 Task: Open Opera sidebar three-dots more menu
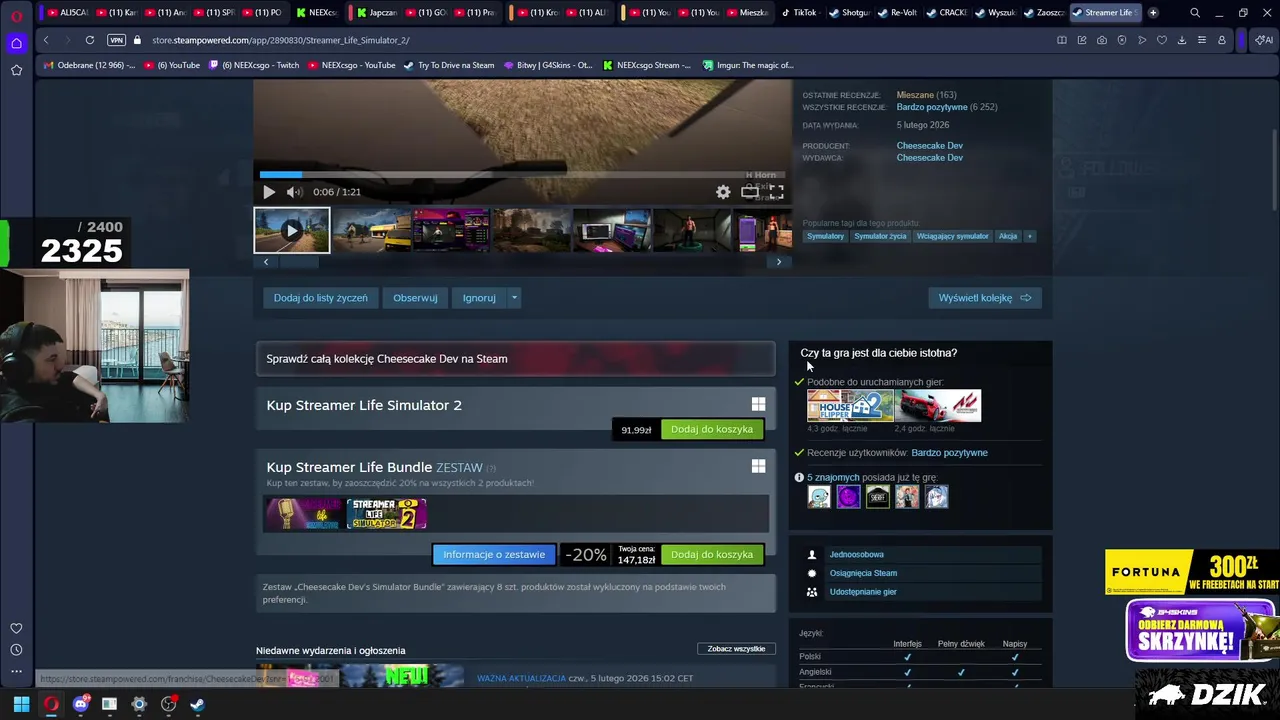pos(16,671)
